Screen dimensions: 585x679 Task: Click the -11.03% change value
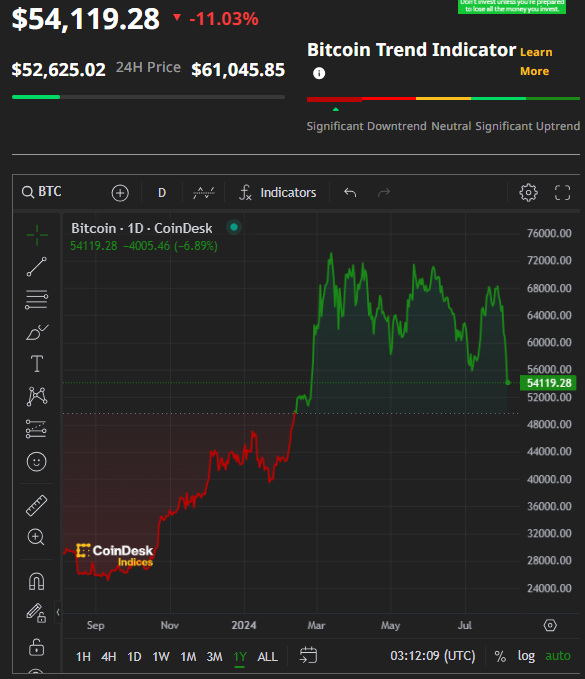click(223, 19)
